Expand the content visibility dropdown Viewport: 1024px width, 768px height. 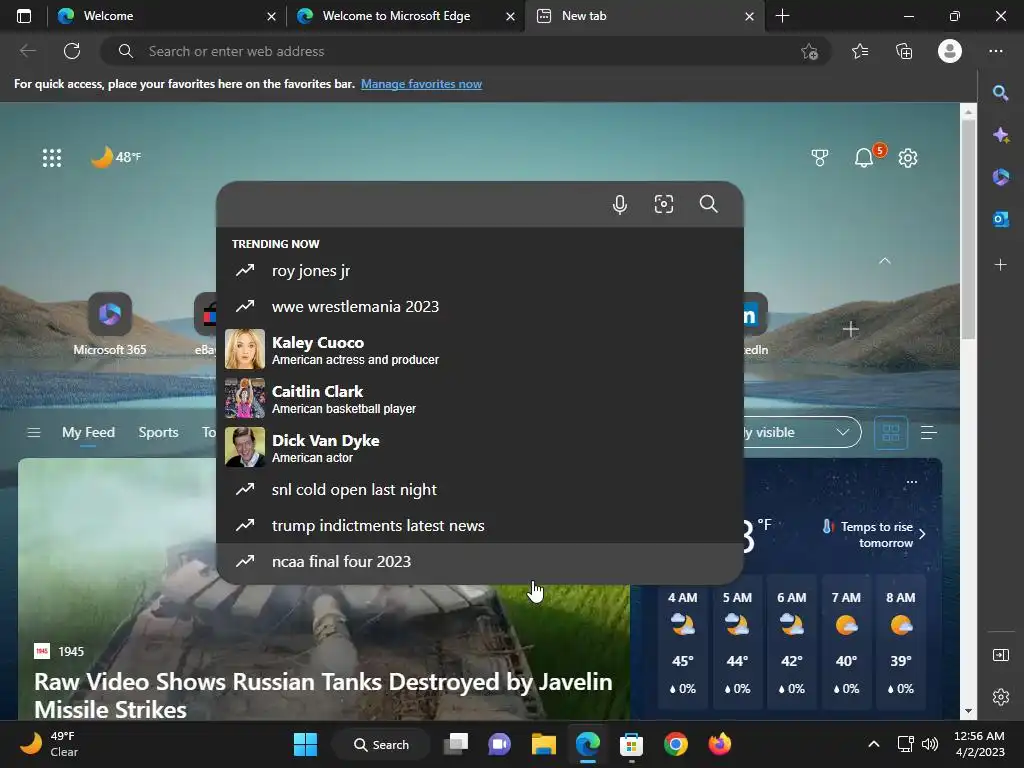point(802,432)
